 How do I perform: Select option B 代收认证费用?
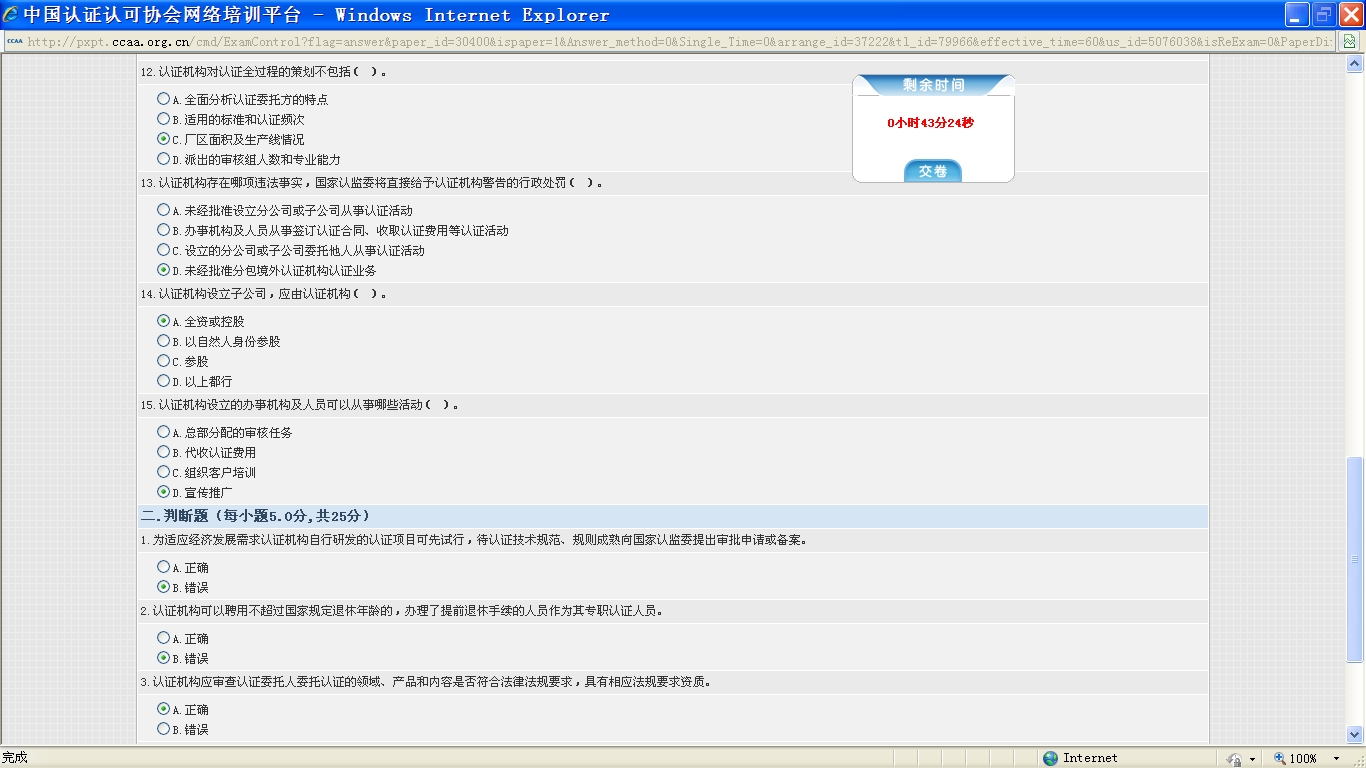(x=163, y=452)
